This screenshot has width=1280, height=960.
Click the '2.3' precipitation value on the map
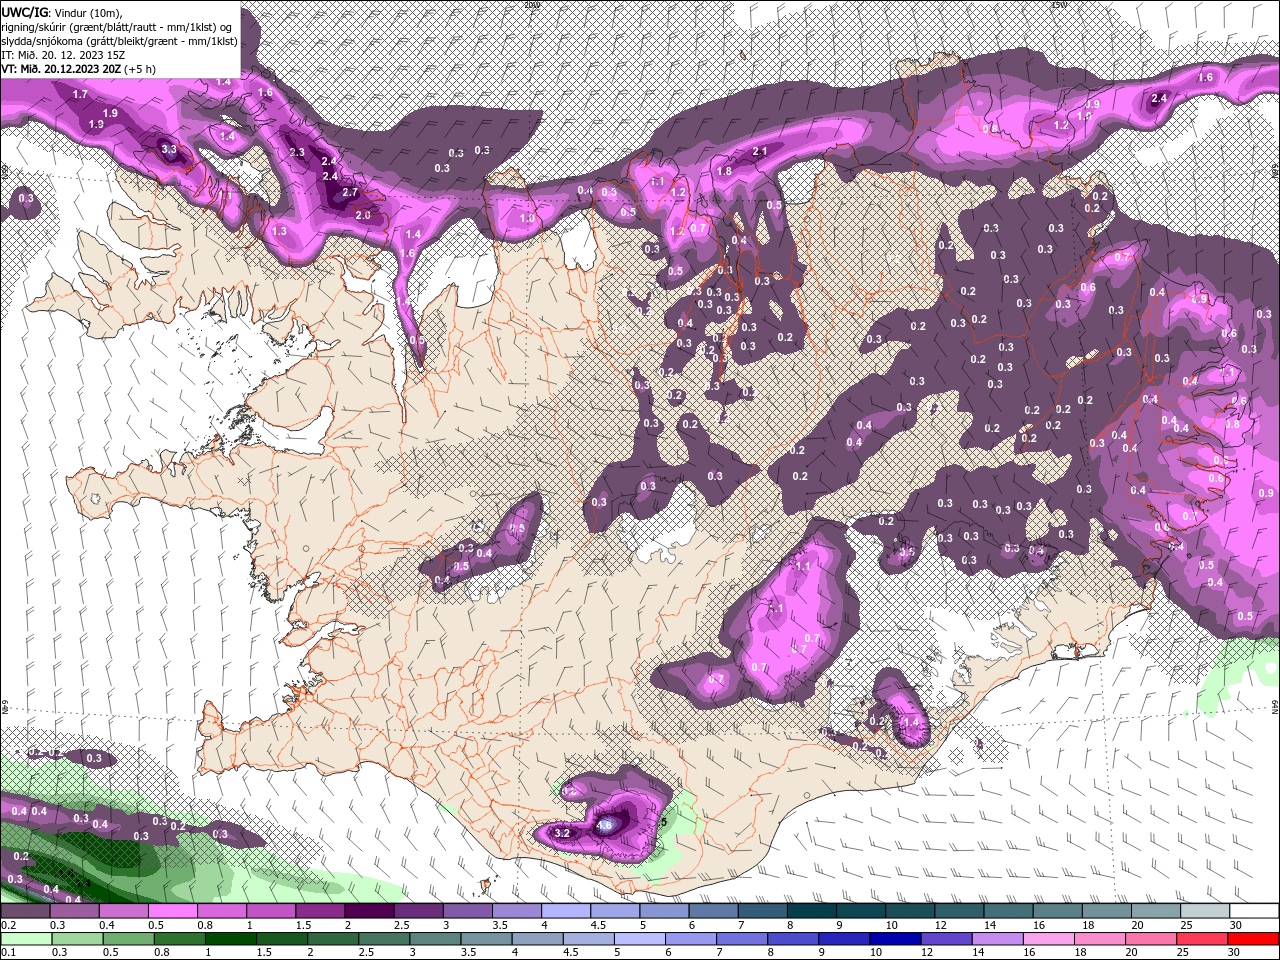pos(297,152)
